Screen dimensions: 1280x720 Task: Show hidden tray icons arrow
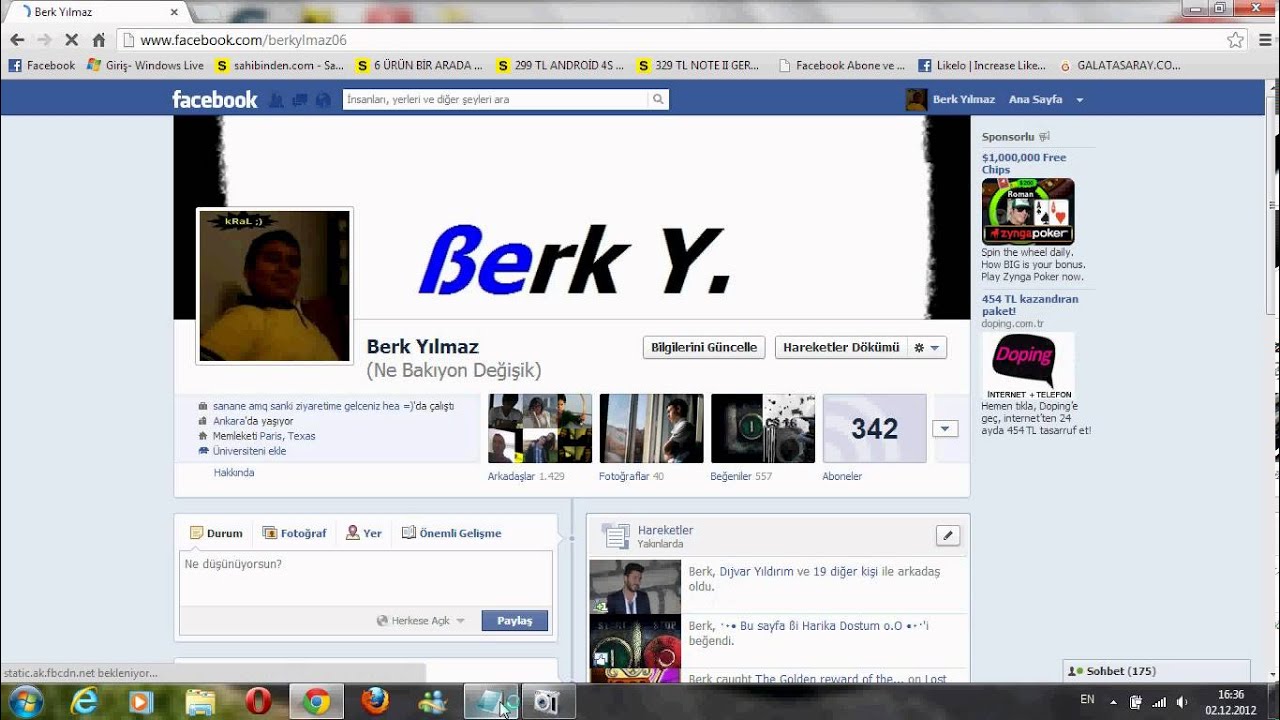coord(1113,701)
